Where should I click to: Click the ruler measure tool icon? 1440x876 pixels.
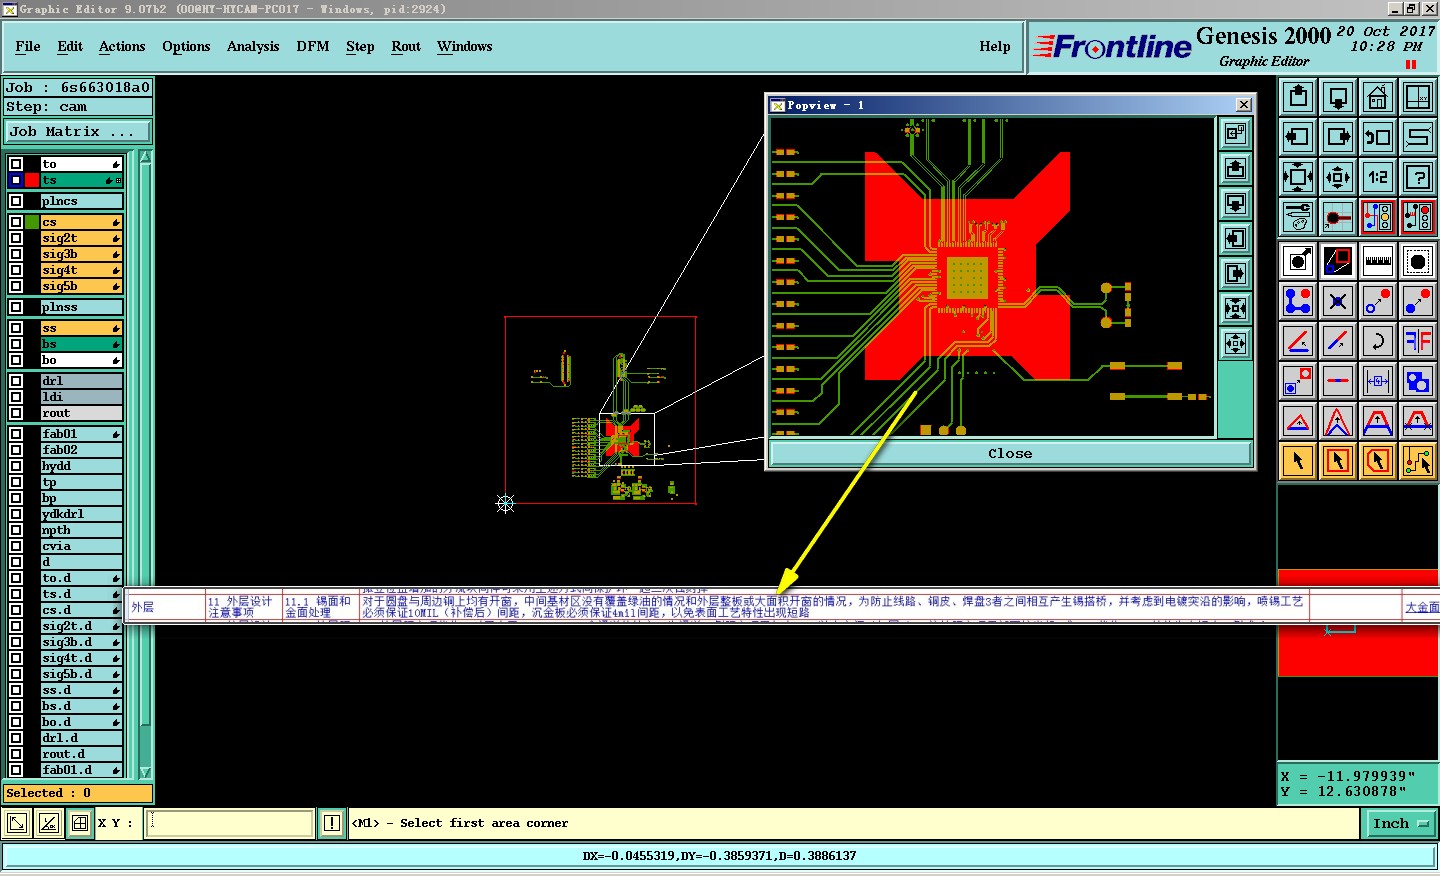[1378, 261]
